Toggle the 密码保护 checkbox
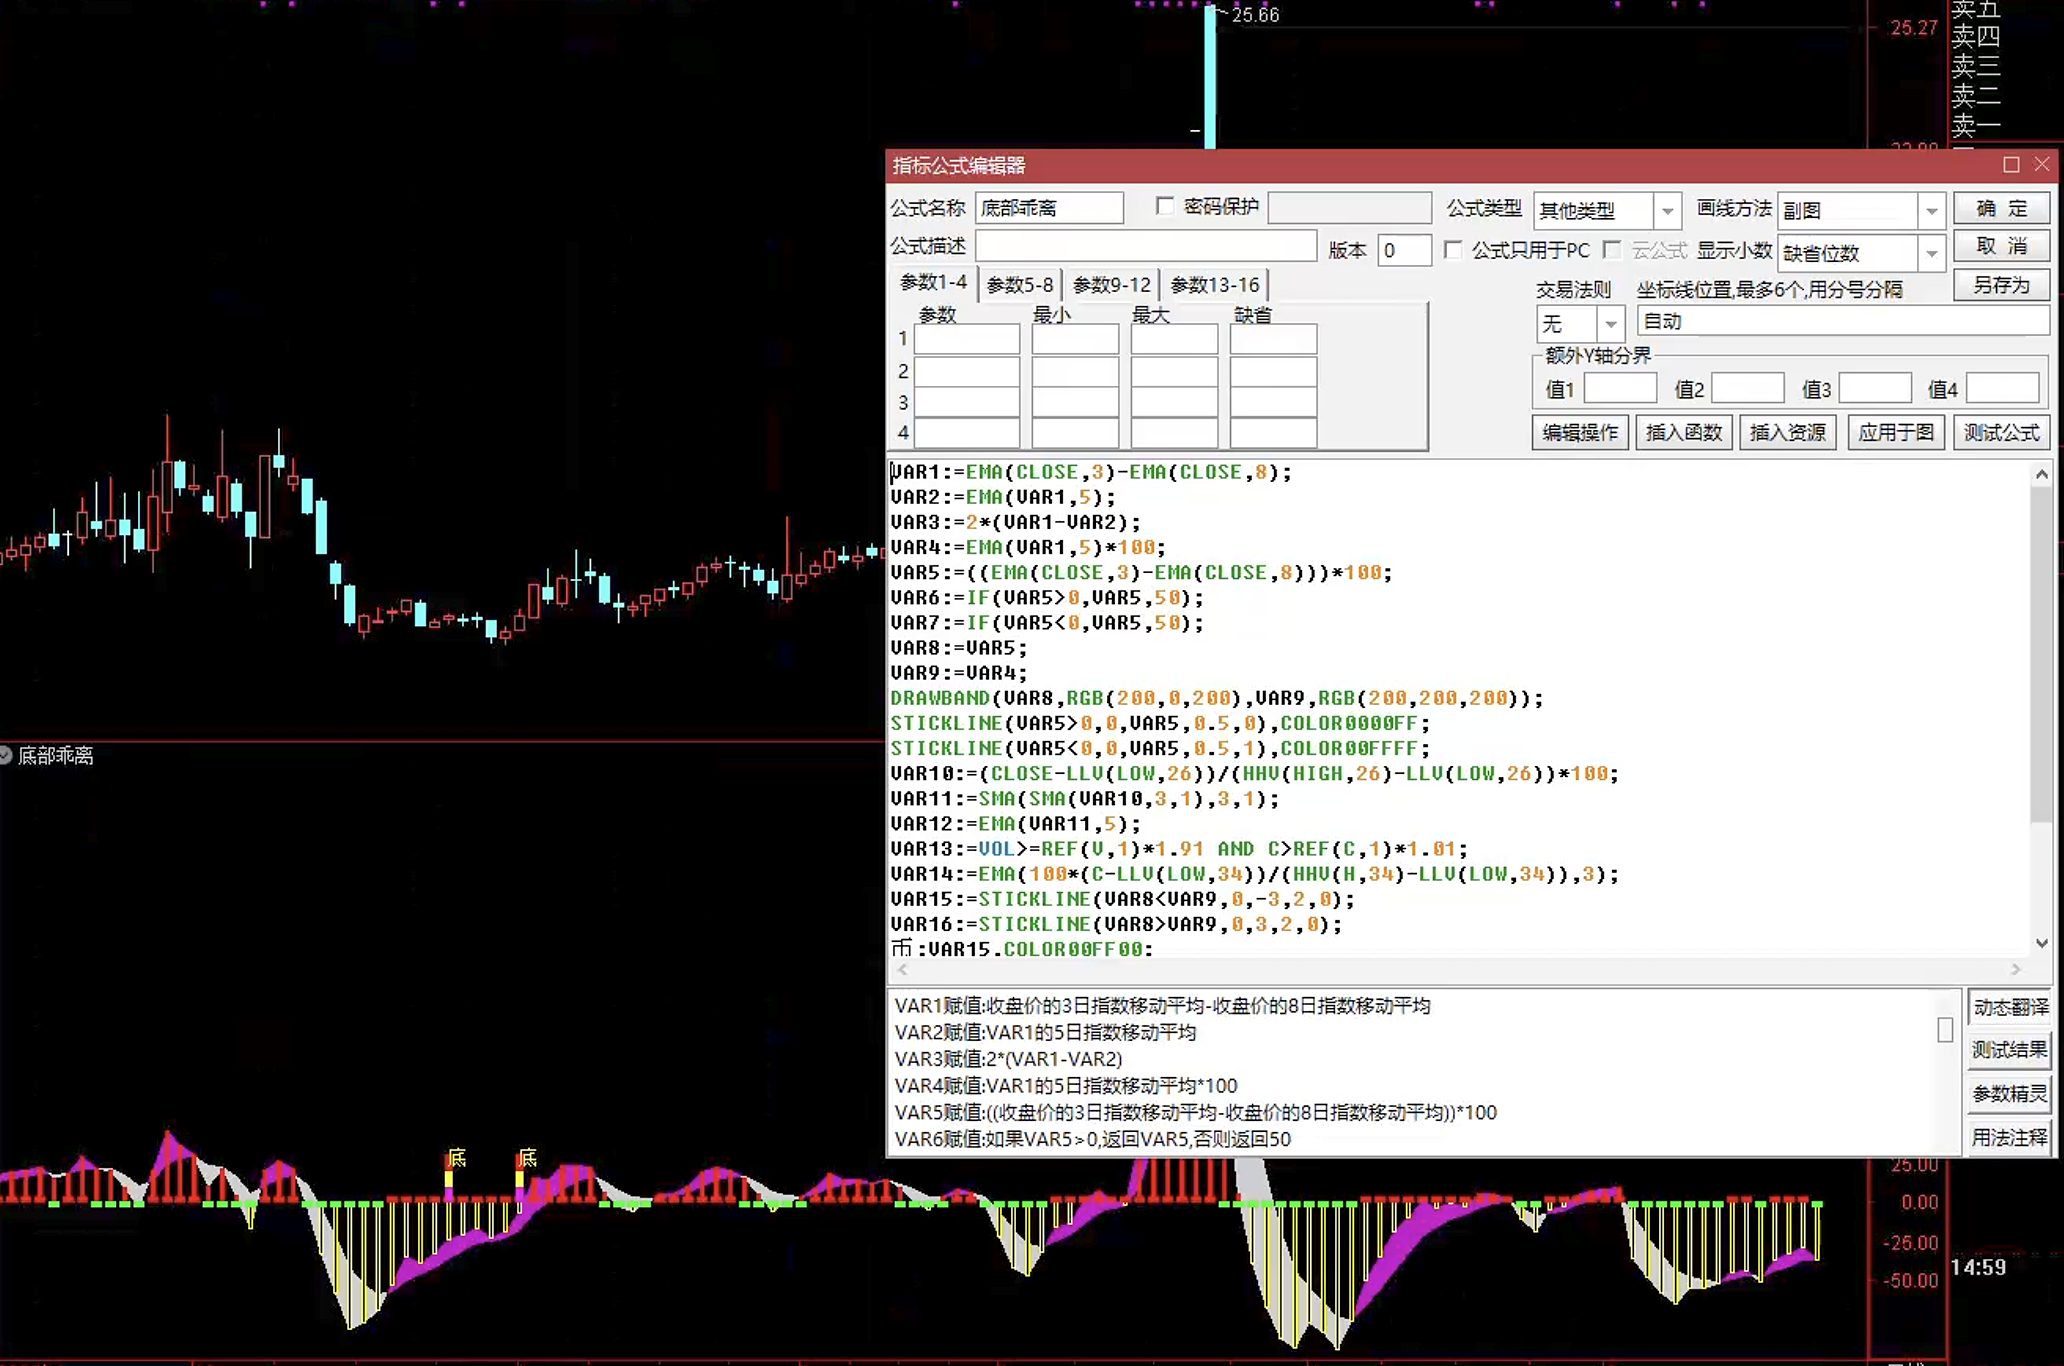 (x=1164, y=206)
